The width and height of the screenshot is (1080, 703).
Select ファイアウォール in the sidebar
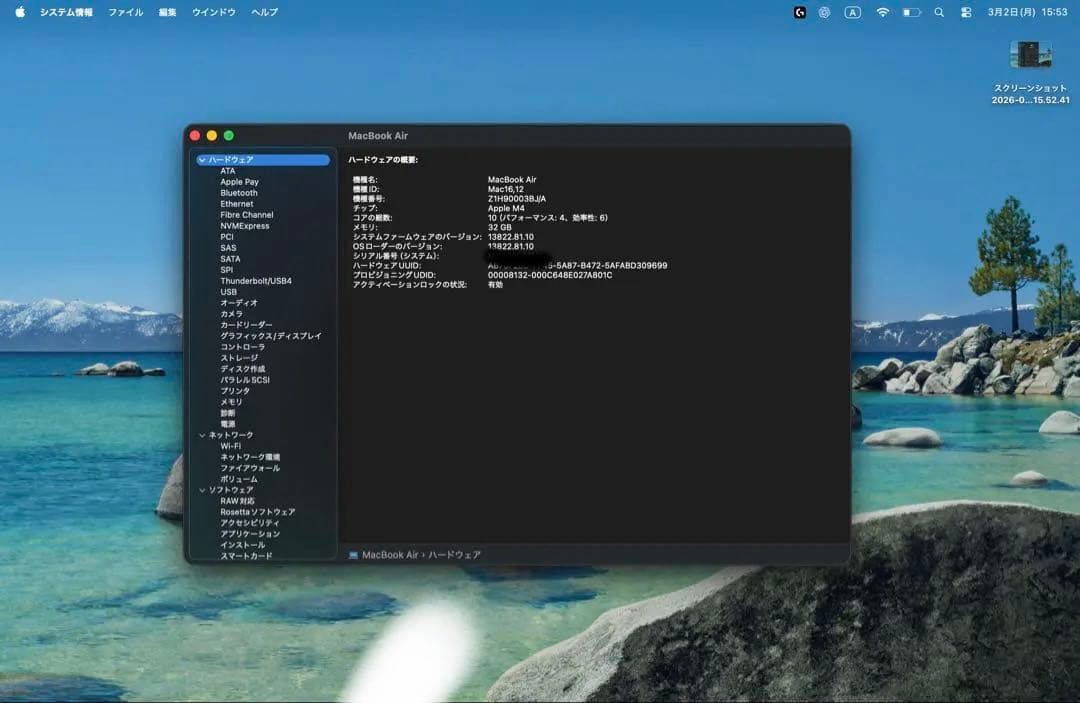click(x=250, y=468)
